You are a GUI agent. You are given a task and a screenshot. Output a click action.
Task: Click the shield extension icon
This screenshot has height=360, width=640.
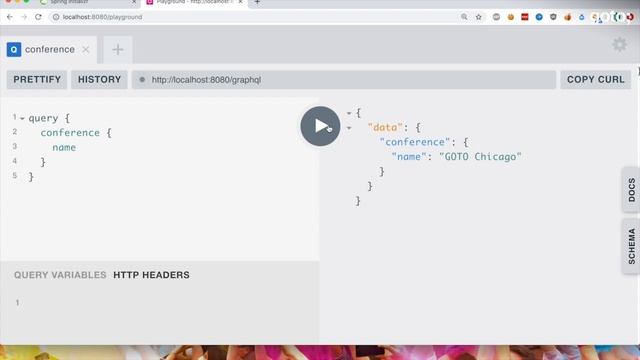tap(553, 17)
